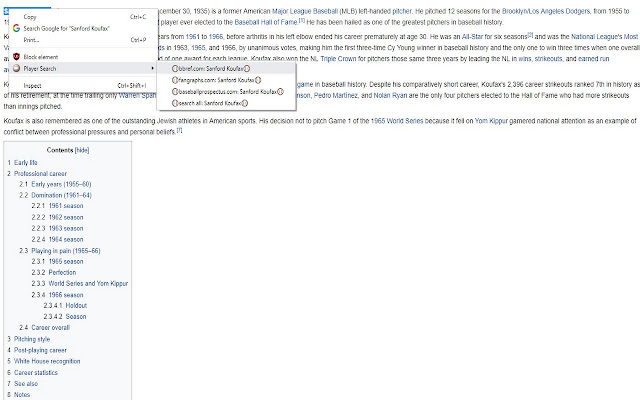The image size is (640, 400).
Task: Click baseball icon right of search all entry
Action: pyautogui.click(x=245, y=103)
